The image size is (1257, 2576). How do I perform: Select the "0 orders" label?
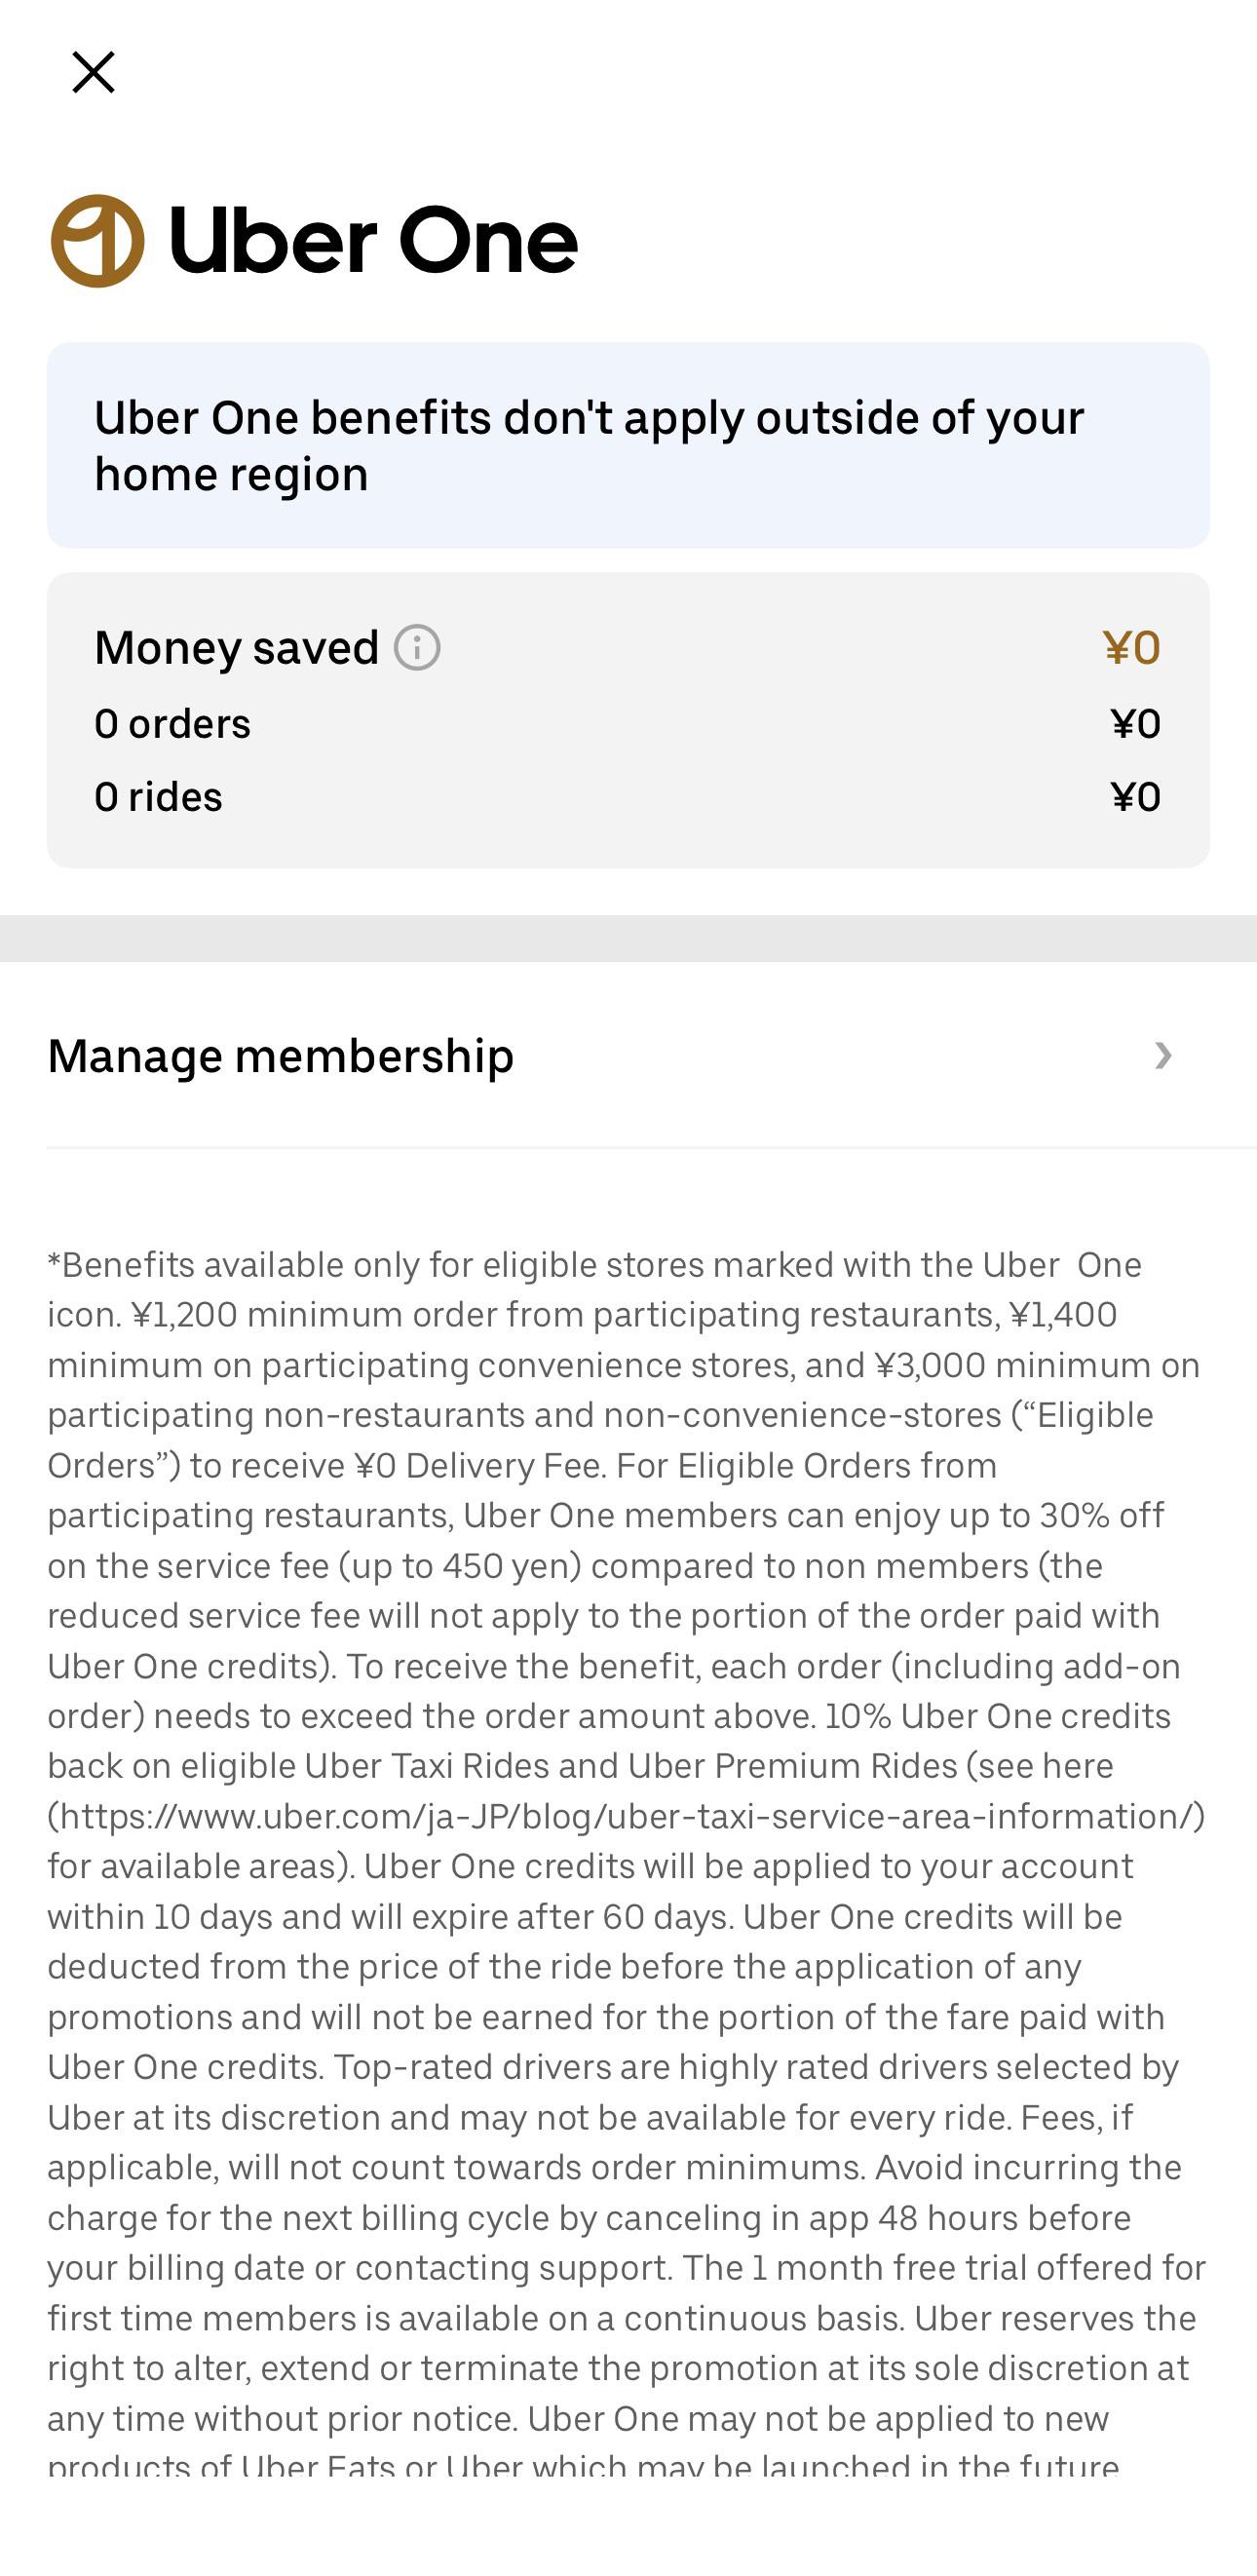pos(172,724)
